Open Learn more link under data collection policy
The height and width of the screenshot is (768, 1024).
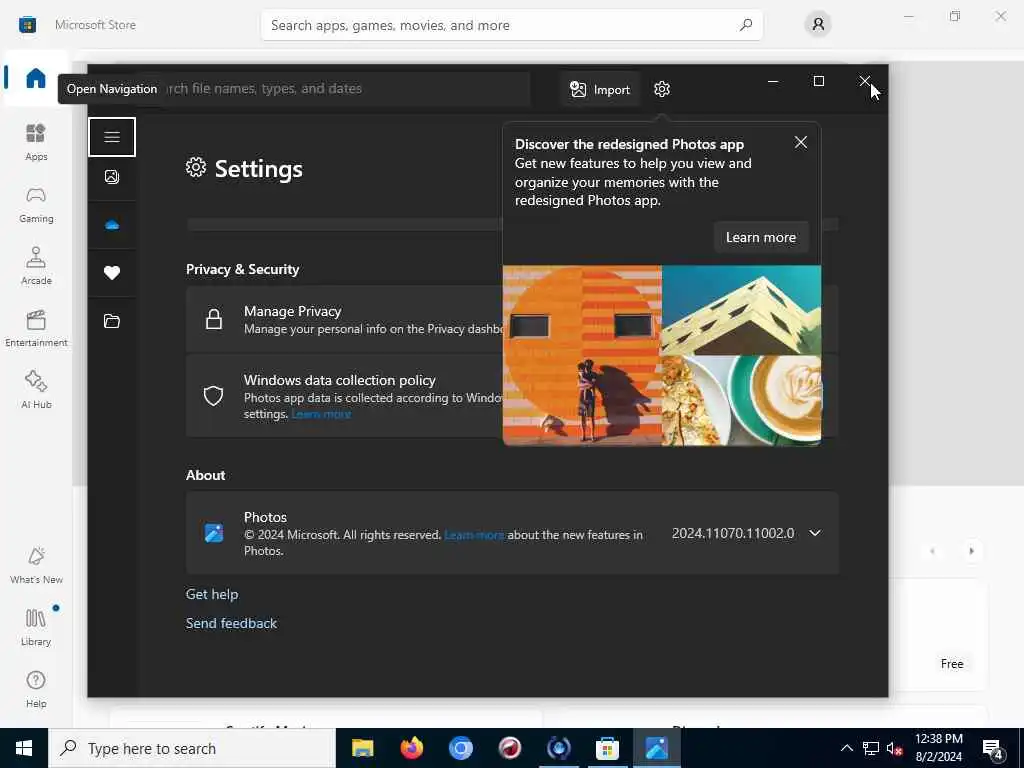coord(321,414)
